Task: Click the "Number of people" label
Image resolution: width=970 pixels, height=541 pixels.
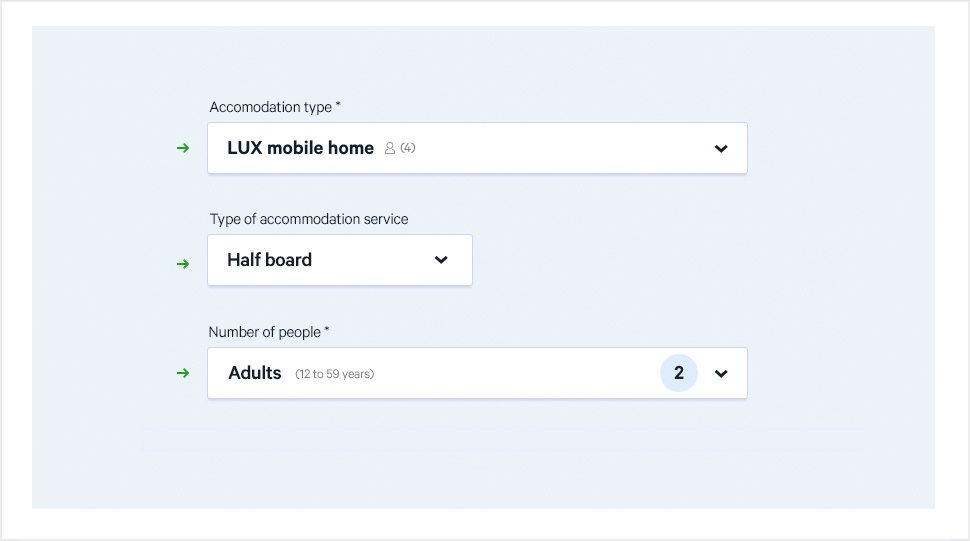Action: point(264,332)
